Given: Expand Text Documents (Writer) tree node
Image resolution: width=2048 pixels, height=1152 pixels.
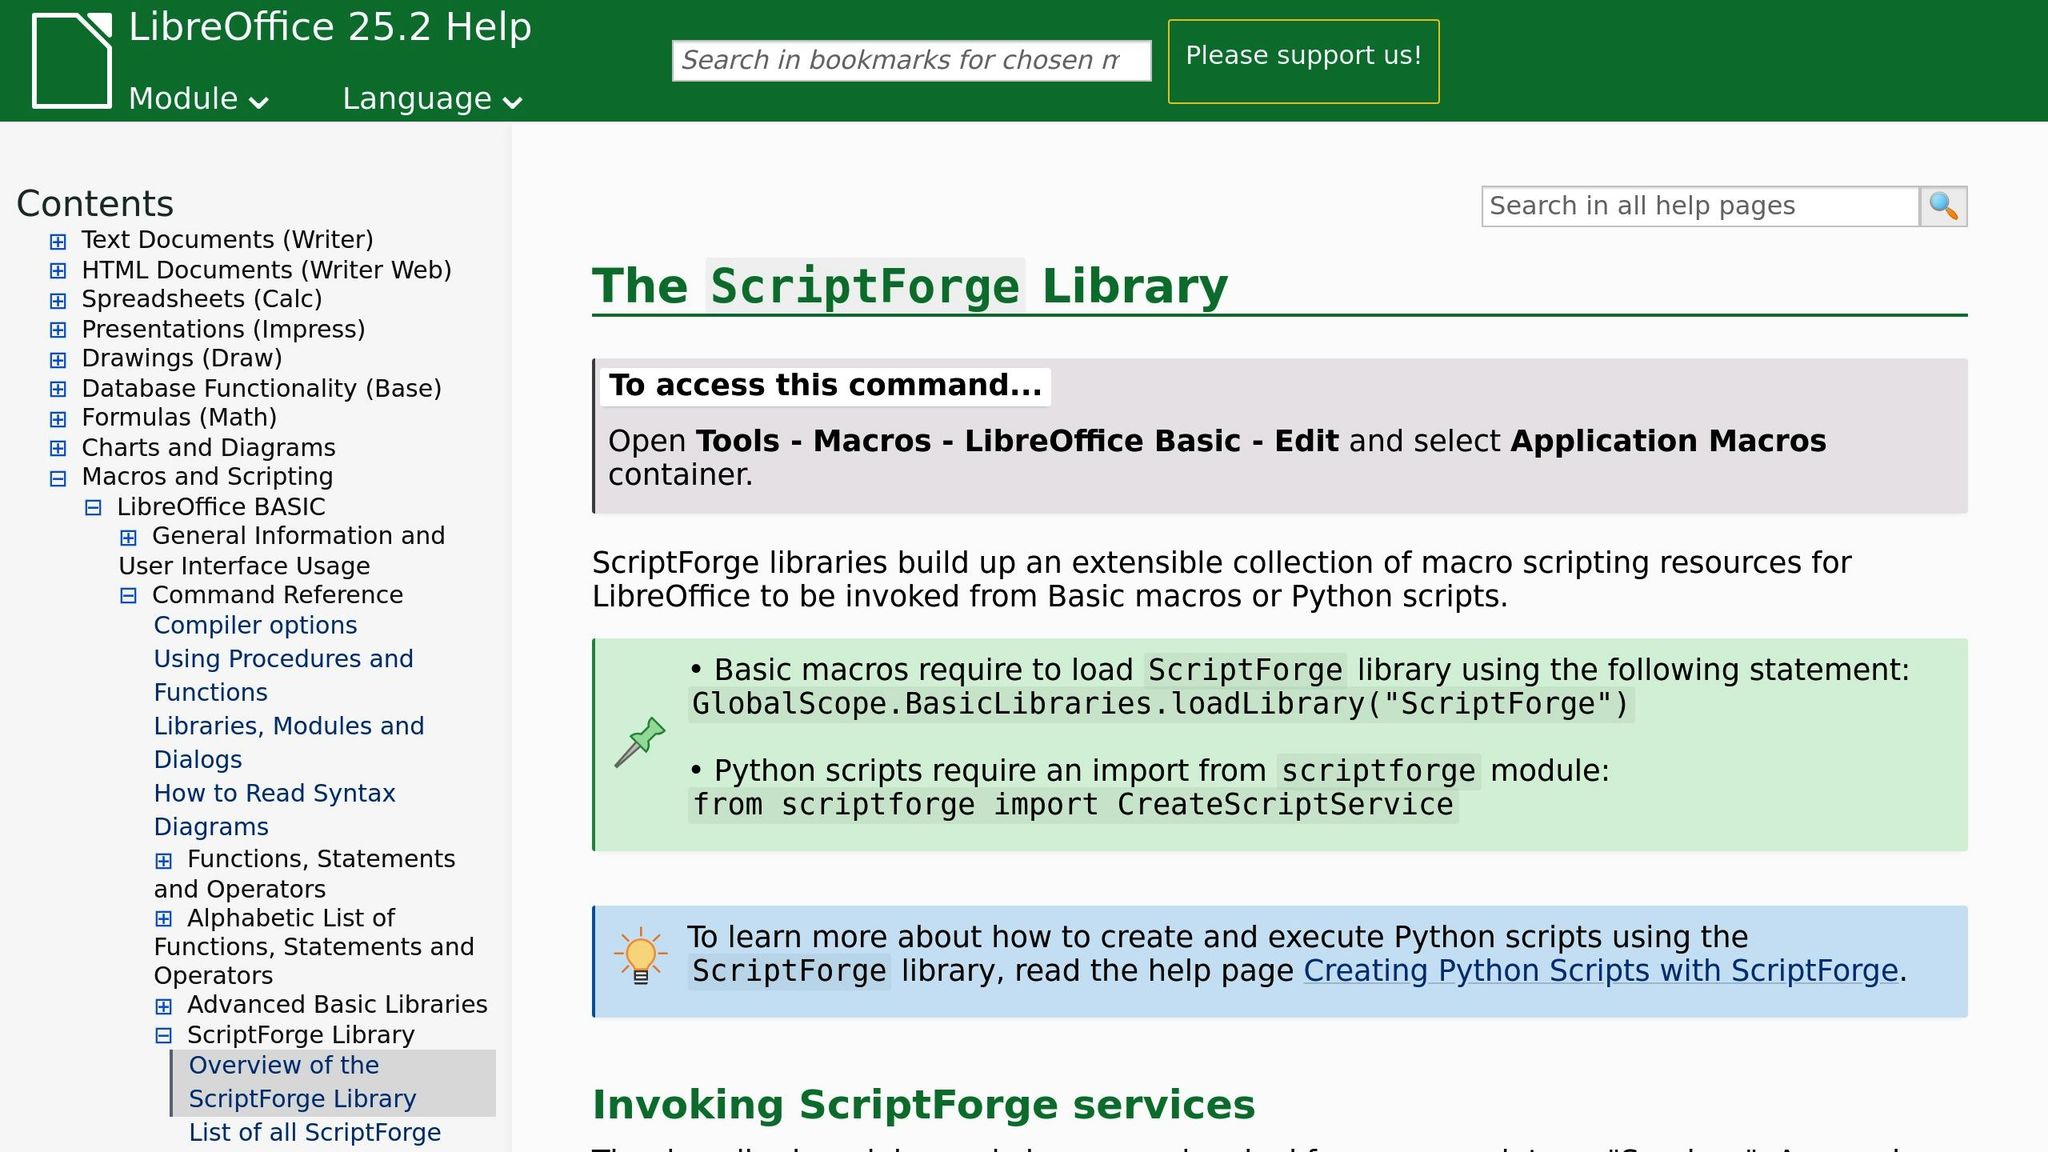Looking at the screenshot, I should pyautogui.click(x=58, y=241).
